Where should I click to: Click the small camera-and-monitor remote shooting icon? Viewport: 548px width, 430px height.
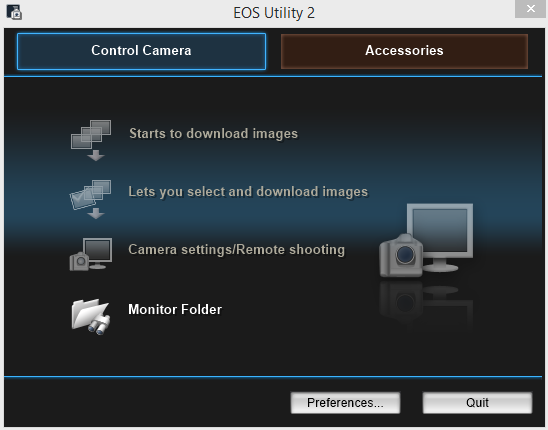point(91,254)
